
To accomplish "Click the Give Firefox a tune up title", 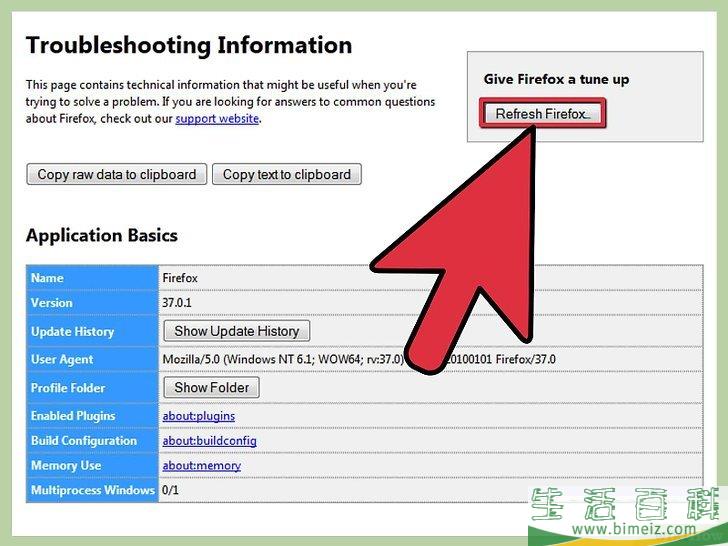I will click(556, 79).
